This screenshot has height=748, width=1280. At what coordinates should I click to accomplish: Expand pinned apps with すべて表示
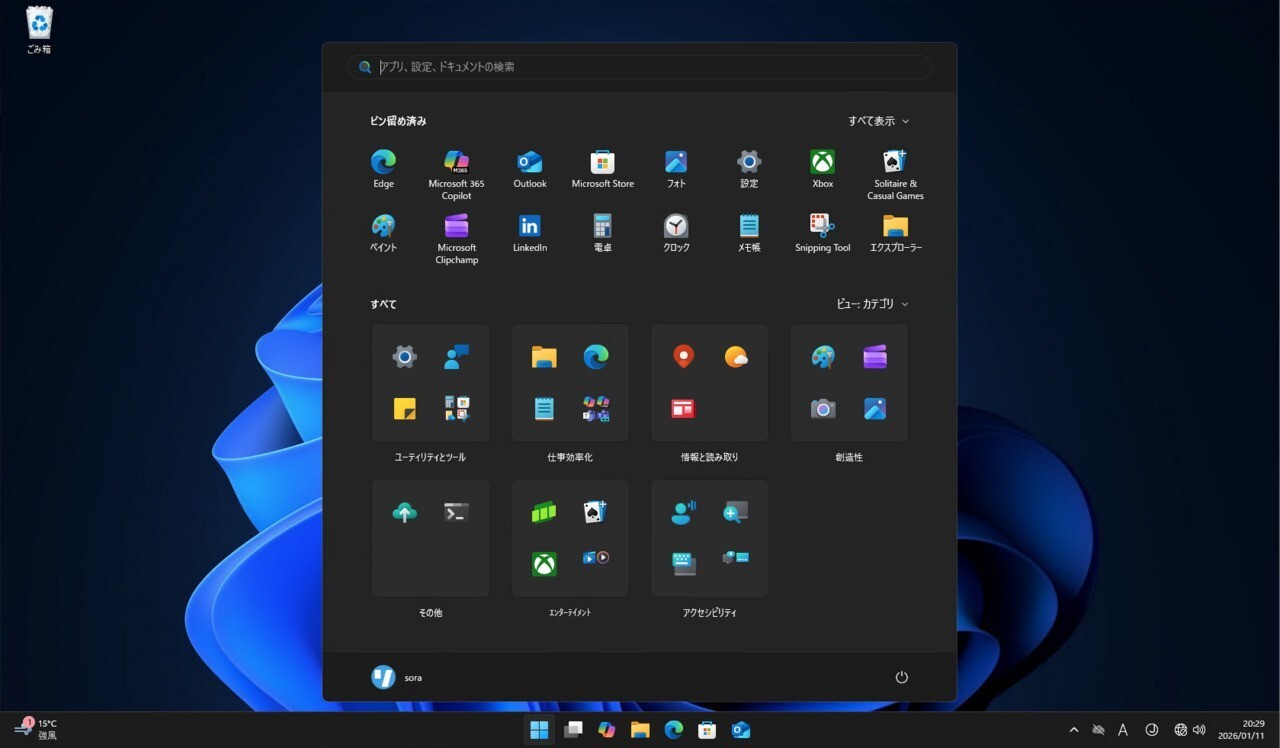click(878, 121)
